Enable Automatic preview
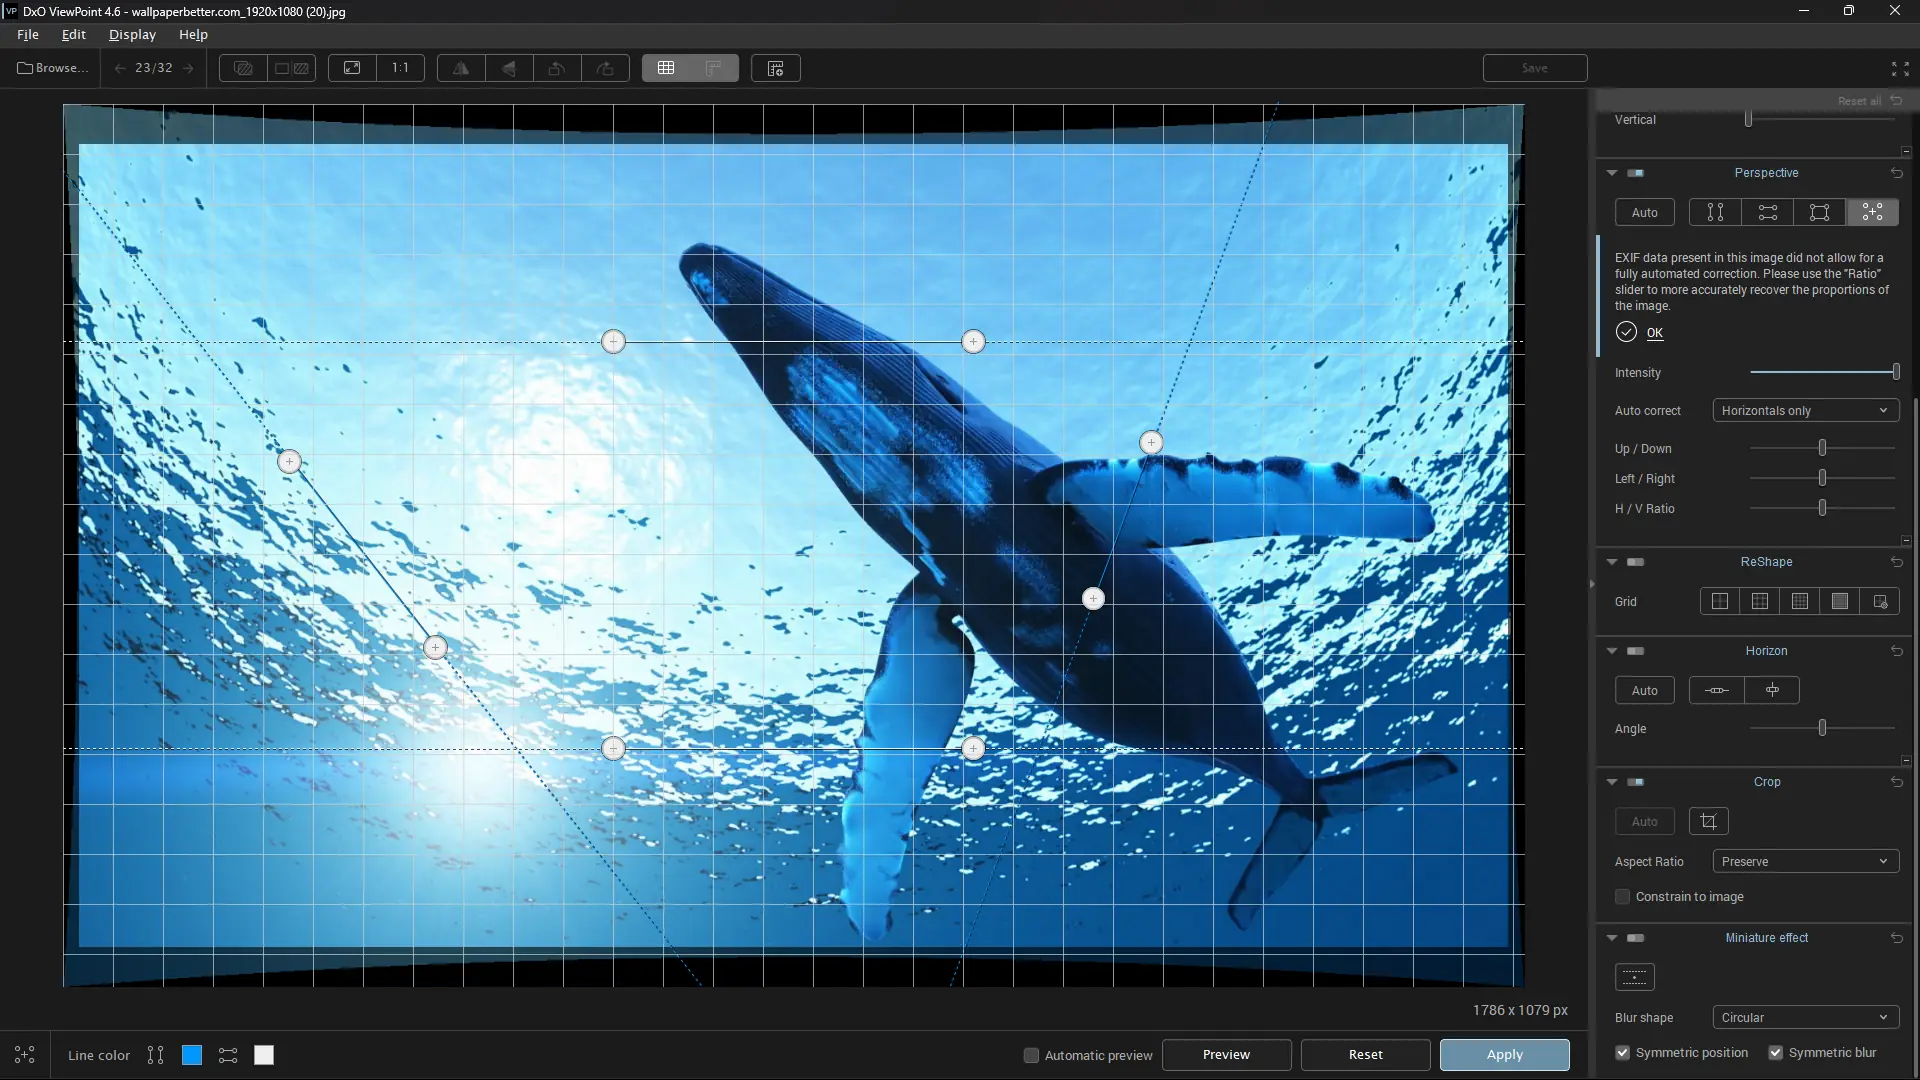Screen dimensions: 1920x1080 pos(1030,1055)
